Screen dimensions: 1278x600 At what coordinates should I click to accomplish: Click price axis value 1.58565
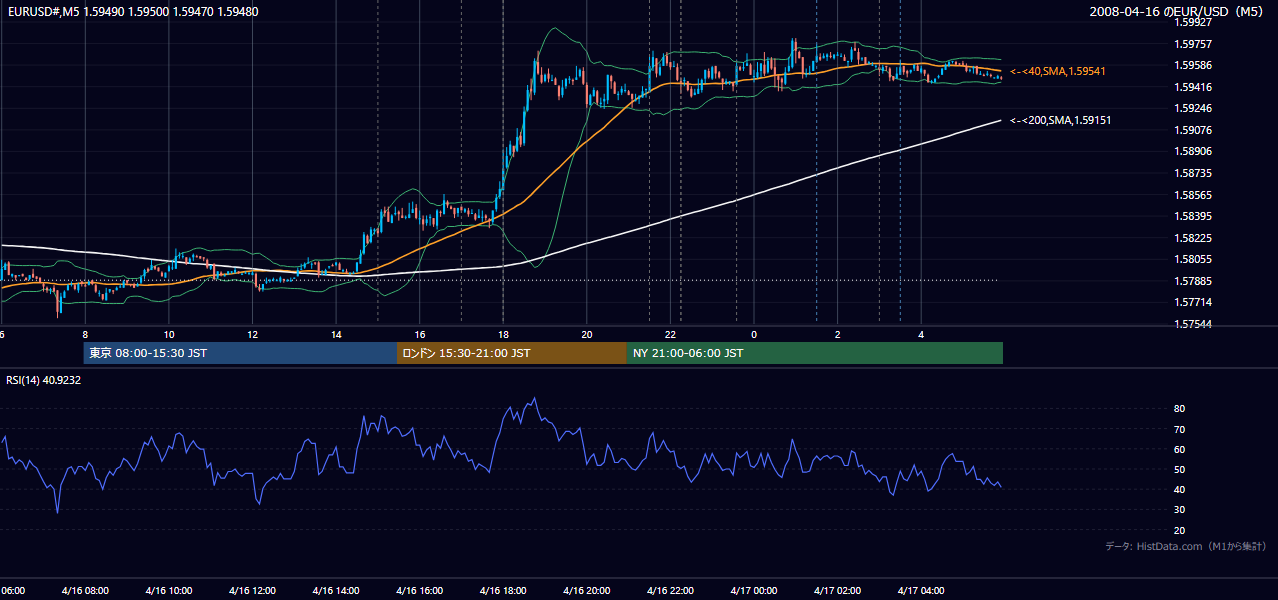(1192, 195)
